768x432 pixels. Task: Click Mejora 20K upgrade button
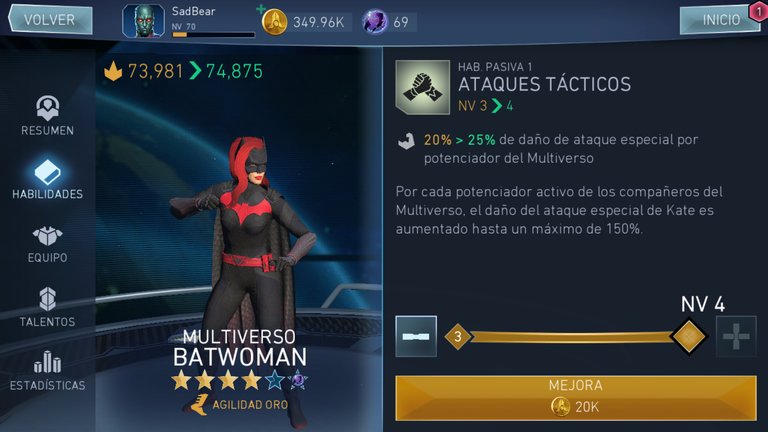[x=576, y=398]
